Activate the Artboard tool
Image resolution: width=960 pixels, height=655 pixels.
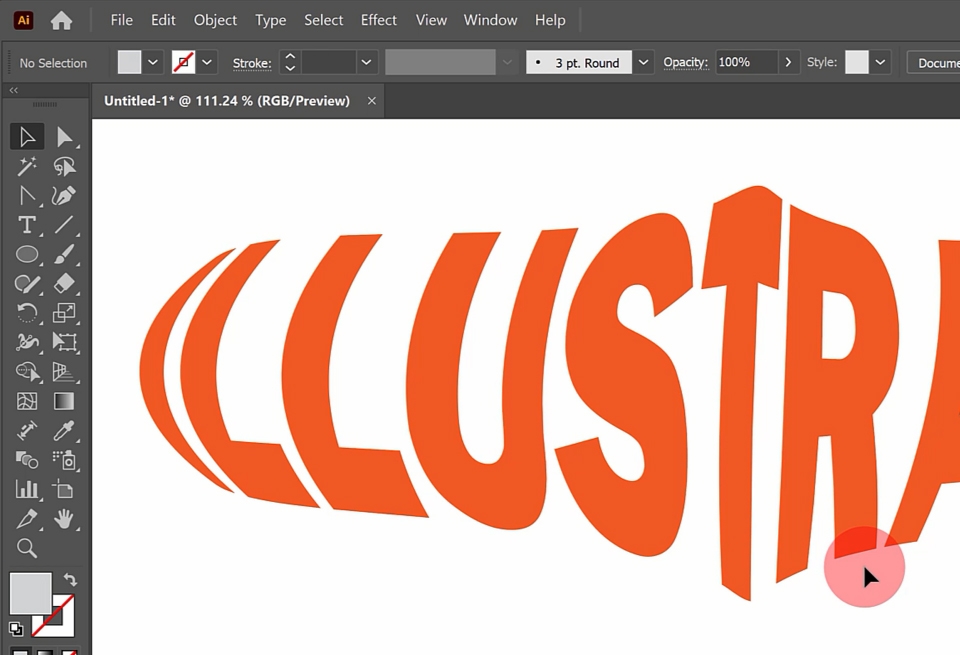coord(64,489)
